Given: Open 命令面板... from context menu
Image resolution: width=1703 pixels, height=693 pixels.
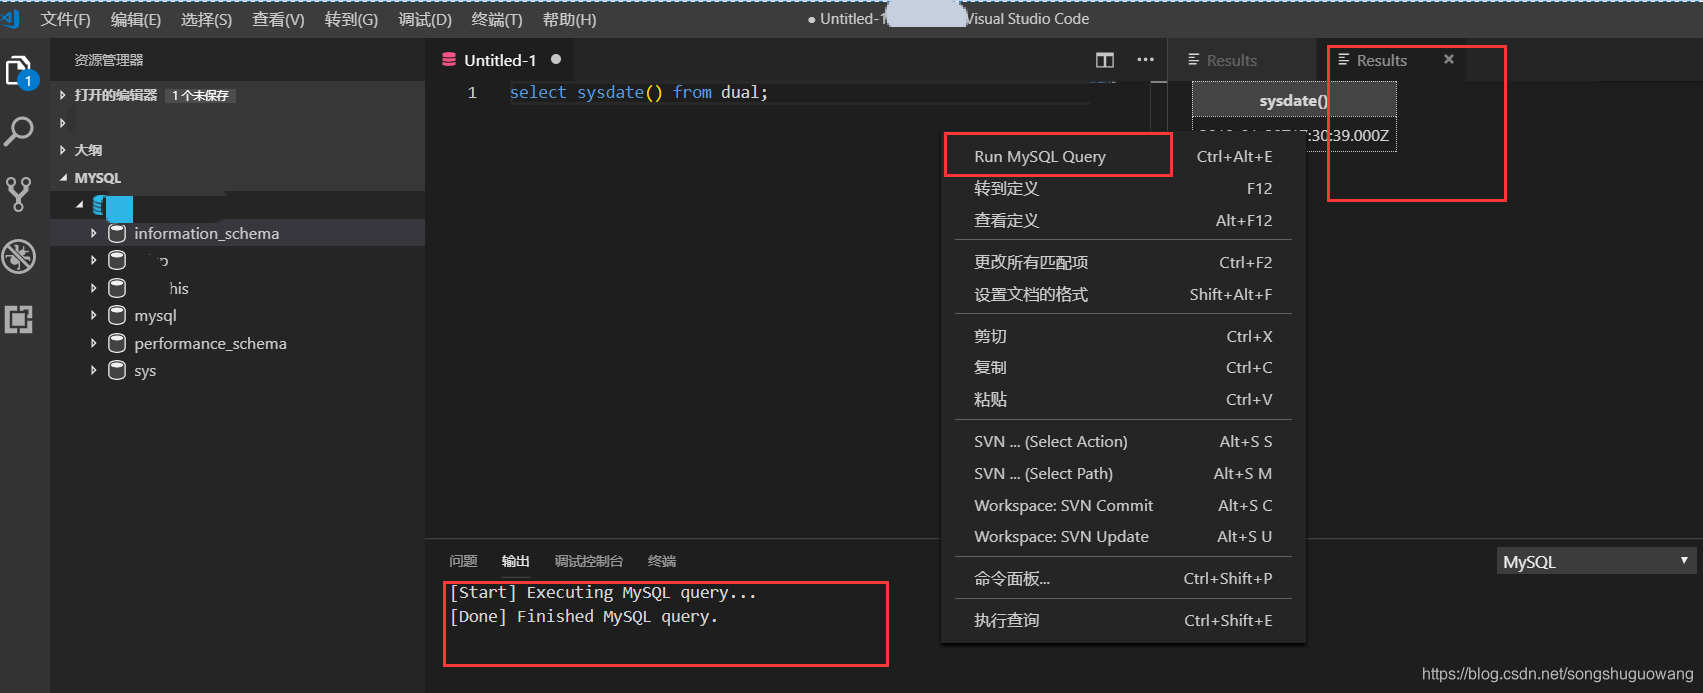Looking at the screenshot, I should tap(1123, 578).
